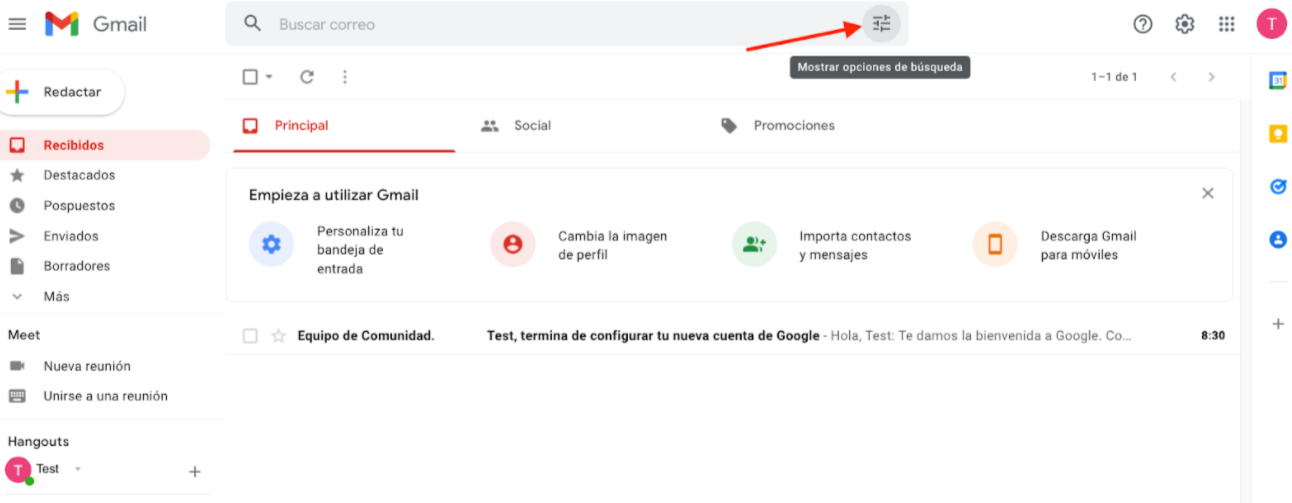This screenshot has height=503, width=1292.
Task: Open Google Tasks from side panel
Action: pos(1278,187)
